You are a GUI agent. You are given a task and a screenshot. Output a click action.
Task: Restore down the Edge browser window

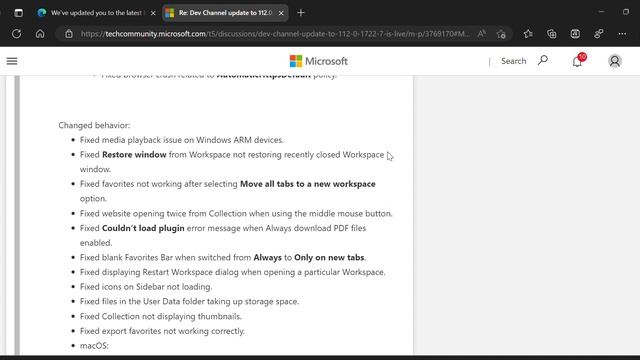[x=626, y=12]
